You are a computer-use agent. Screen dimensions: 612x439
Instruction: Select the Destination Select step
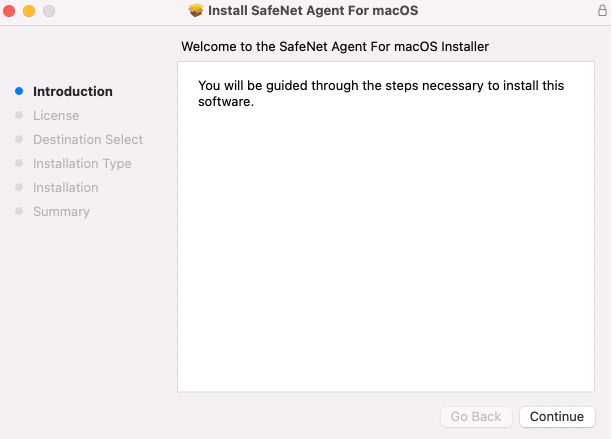click(x=88, y=139)
